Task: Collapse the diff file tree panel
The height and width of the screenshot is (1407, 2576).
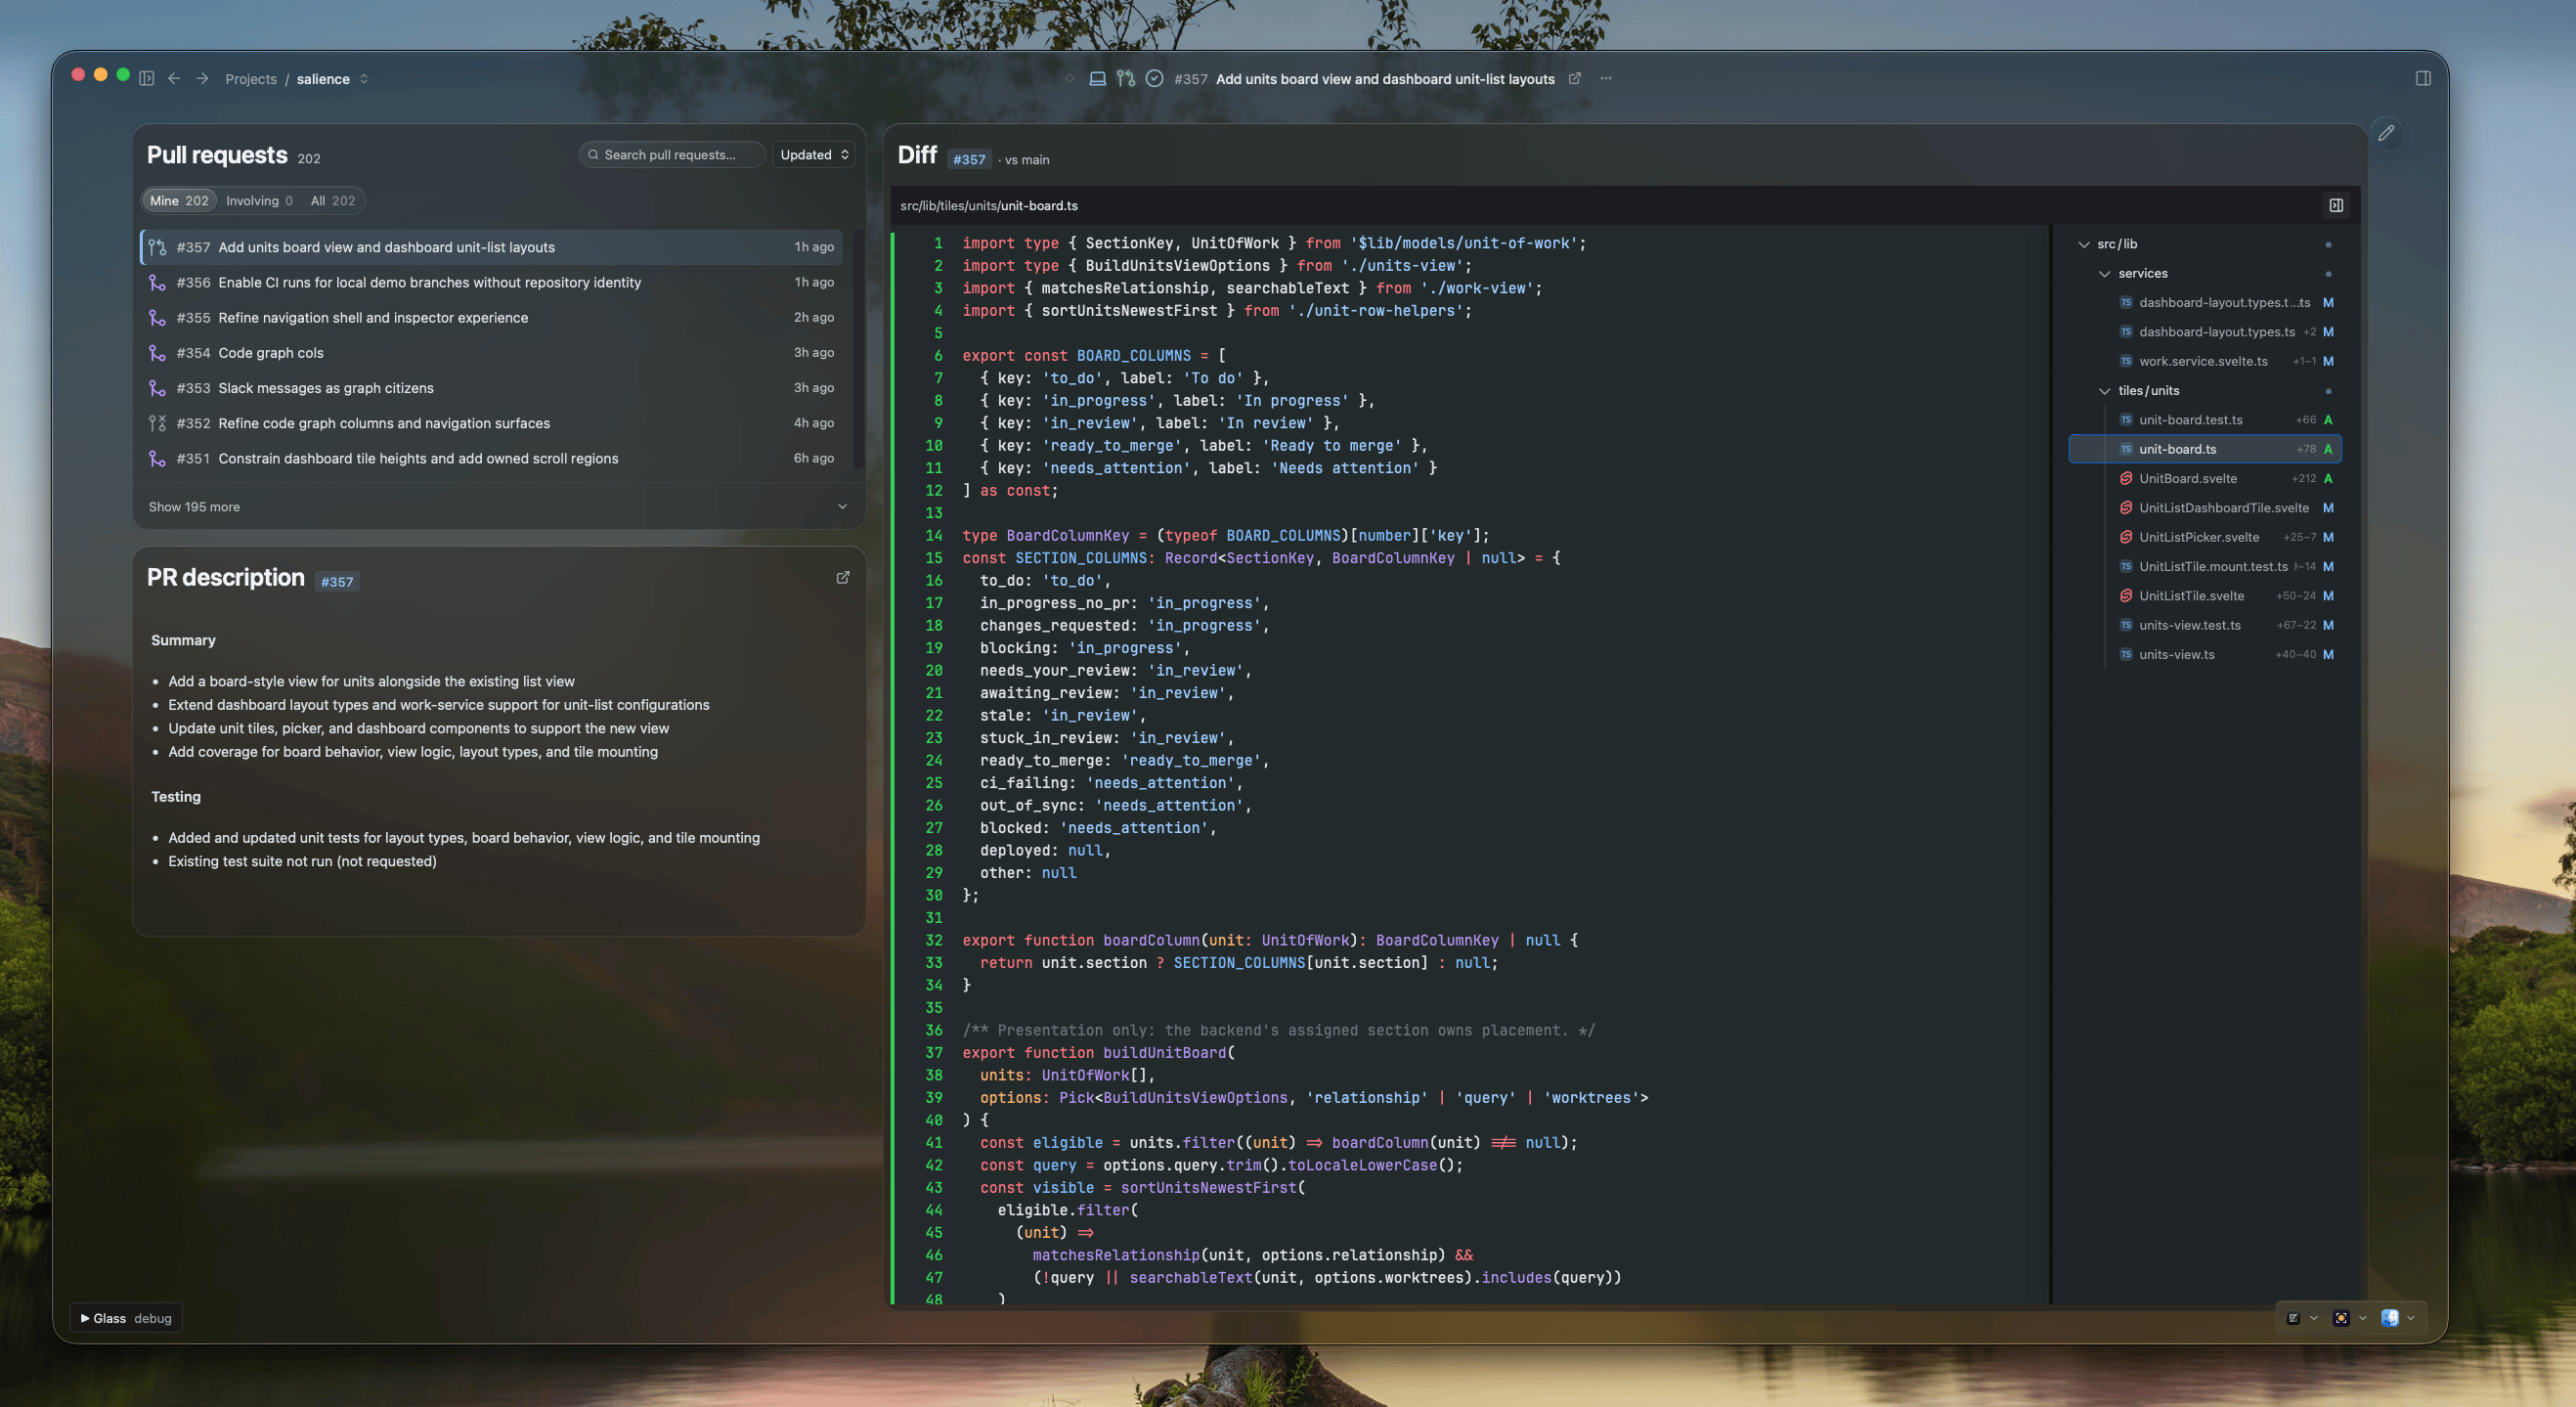Action: 2336,205
